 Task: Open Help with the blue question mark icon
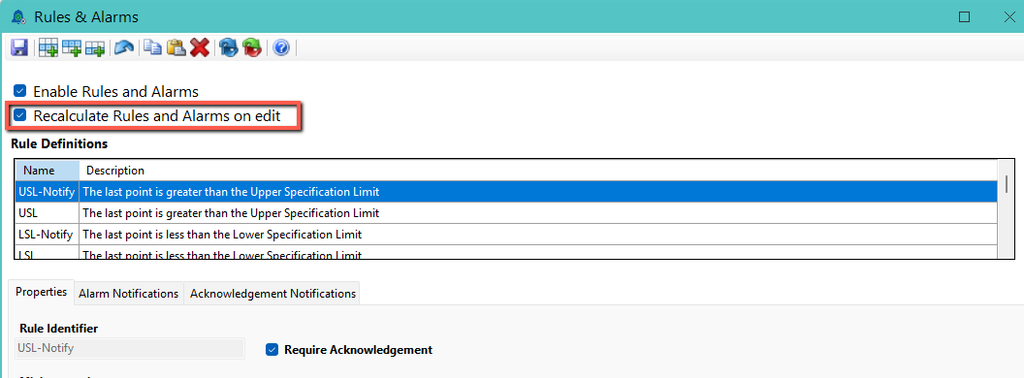(x=281, y=48)
